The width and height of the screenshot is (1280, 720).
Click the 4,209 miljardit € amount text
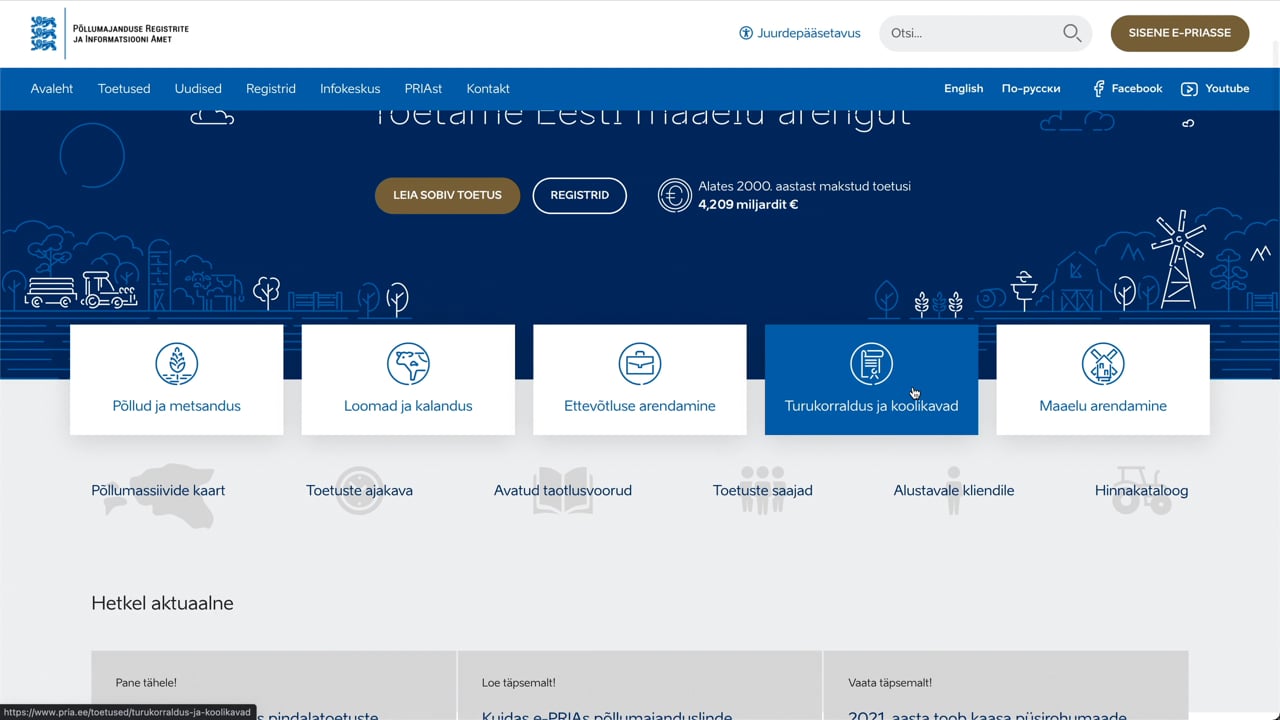(x=748, y=205)
